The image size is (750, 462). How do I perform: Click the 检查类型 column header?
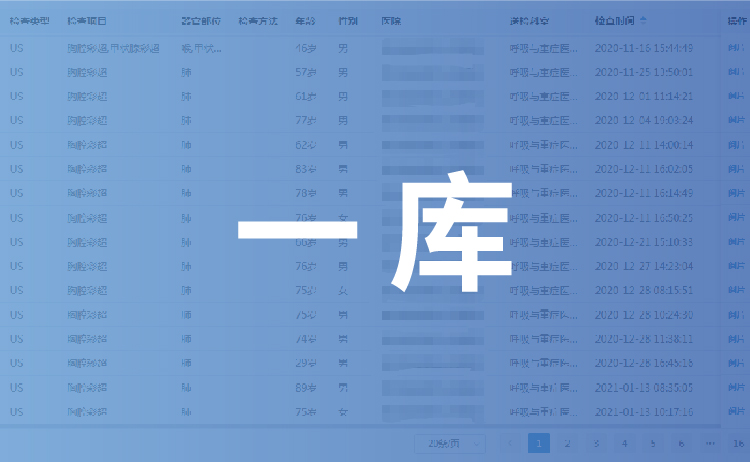coord(29,20)
